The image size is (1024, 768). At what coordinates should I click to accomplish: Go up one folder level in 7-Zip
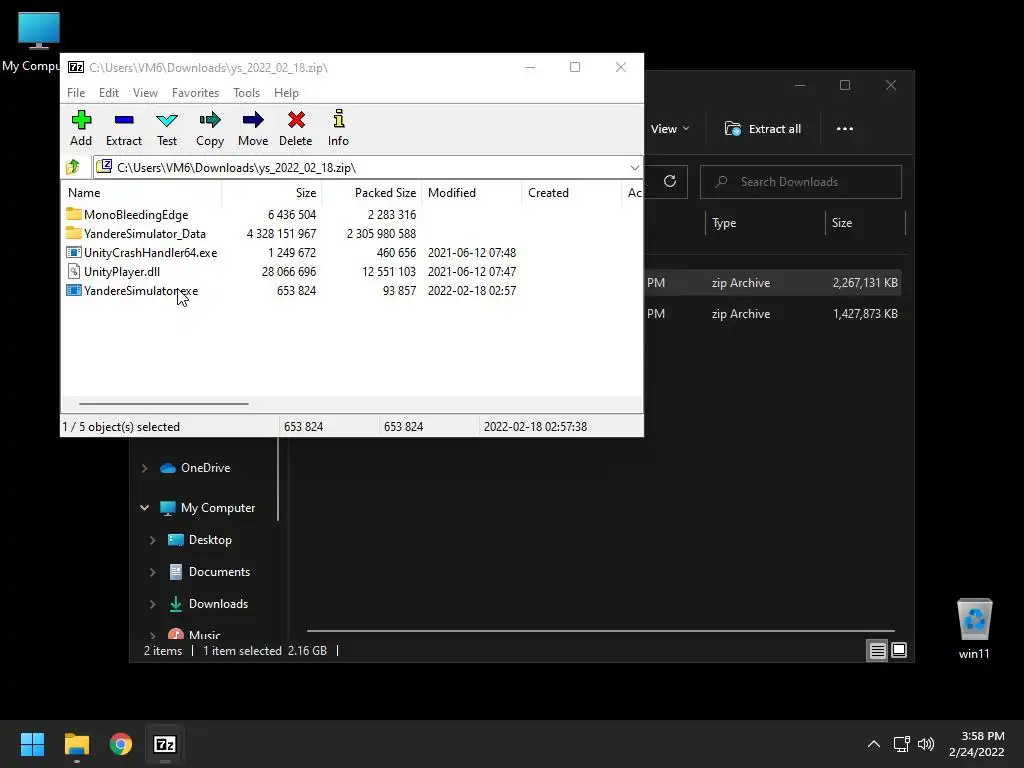pos(73,167)
